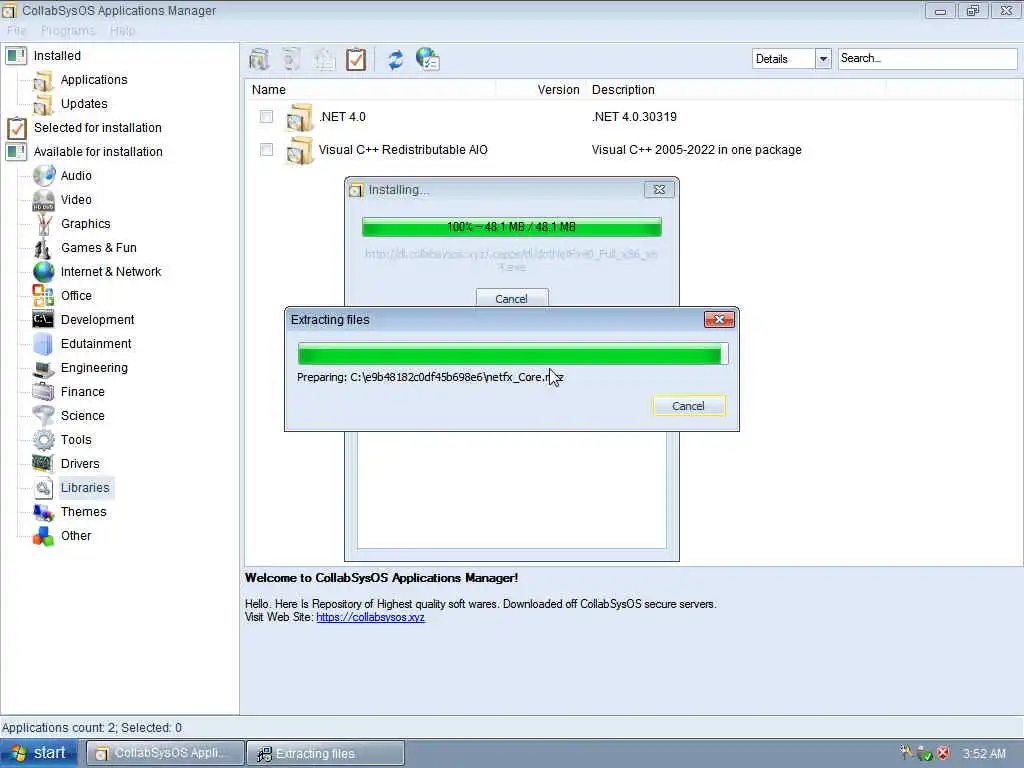The width and height of the screenshot is (1024, 768).
Task: Switch to CollabSysOS Appli... taskbar button
Action: [x=166, y=753]
